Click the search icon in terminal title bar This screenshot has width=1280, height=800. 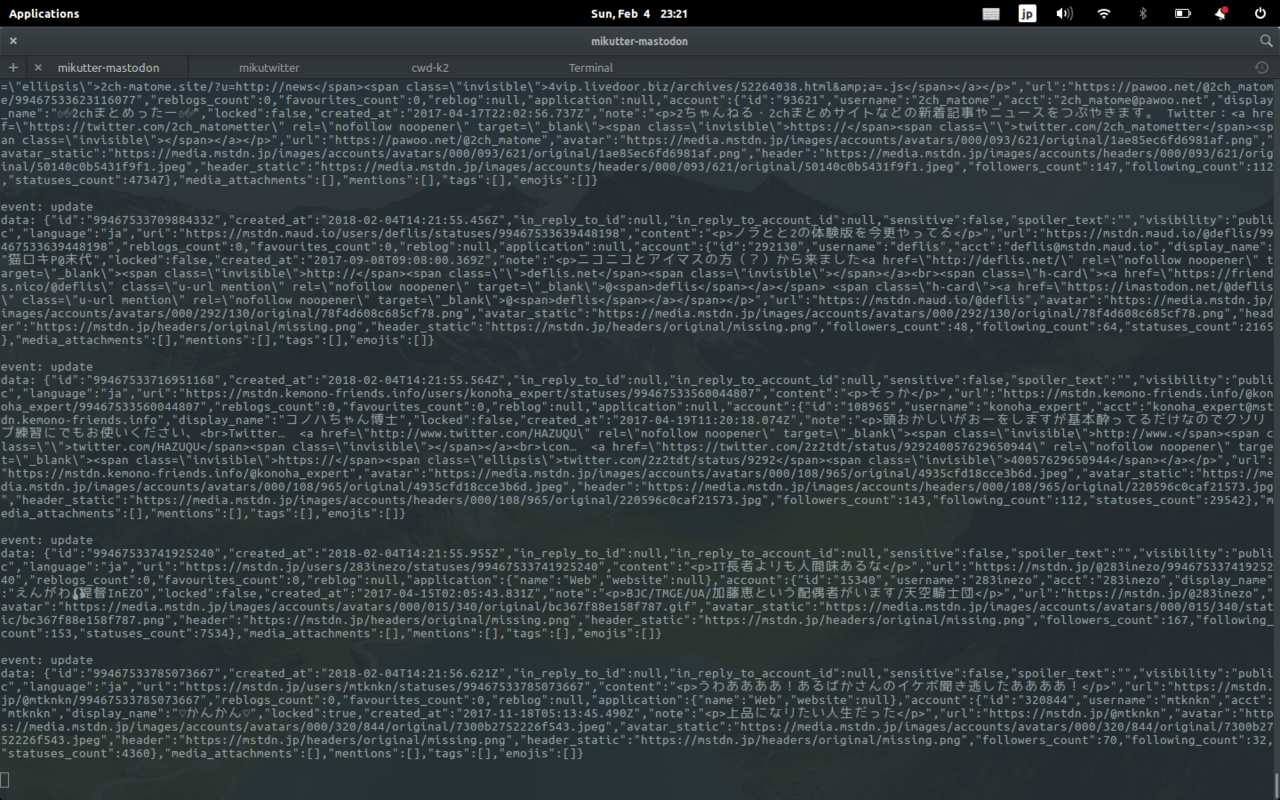click(x=1266, y=41)
